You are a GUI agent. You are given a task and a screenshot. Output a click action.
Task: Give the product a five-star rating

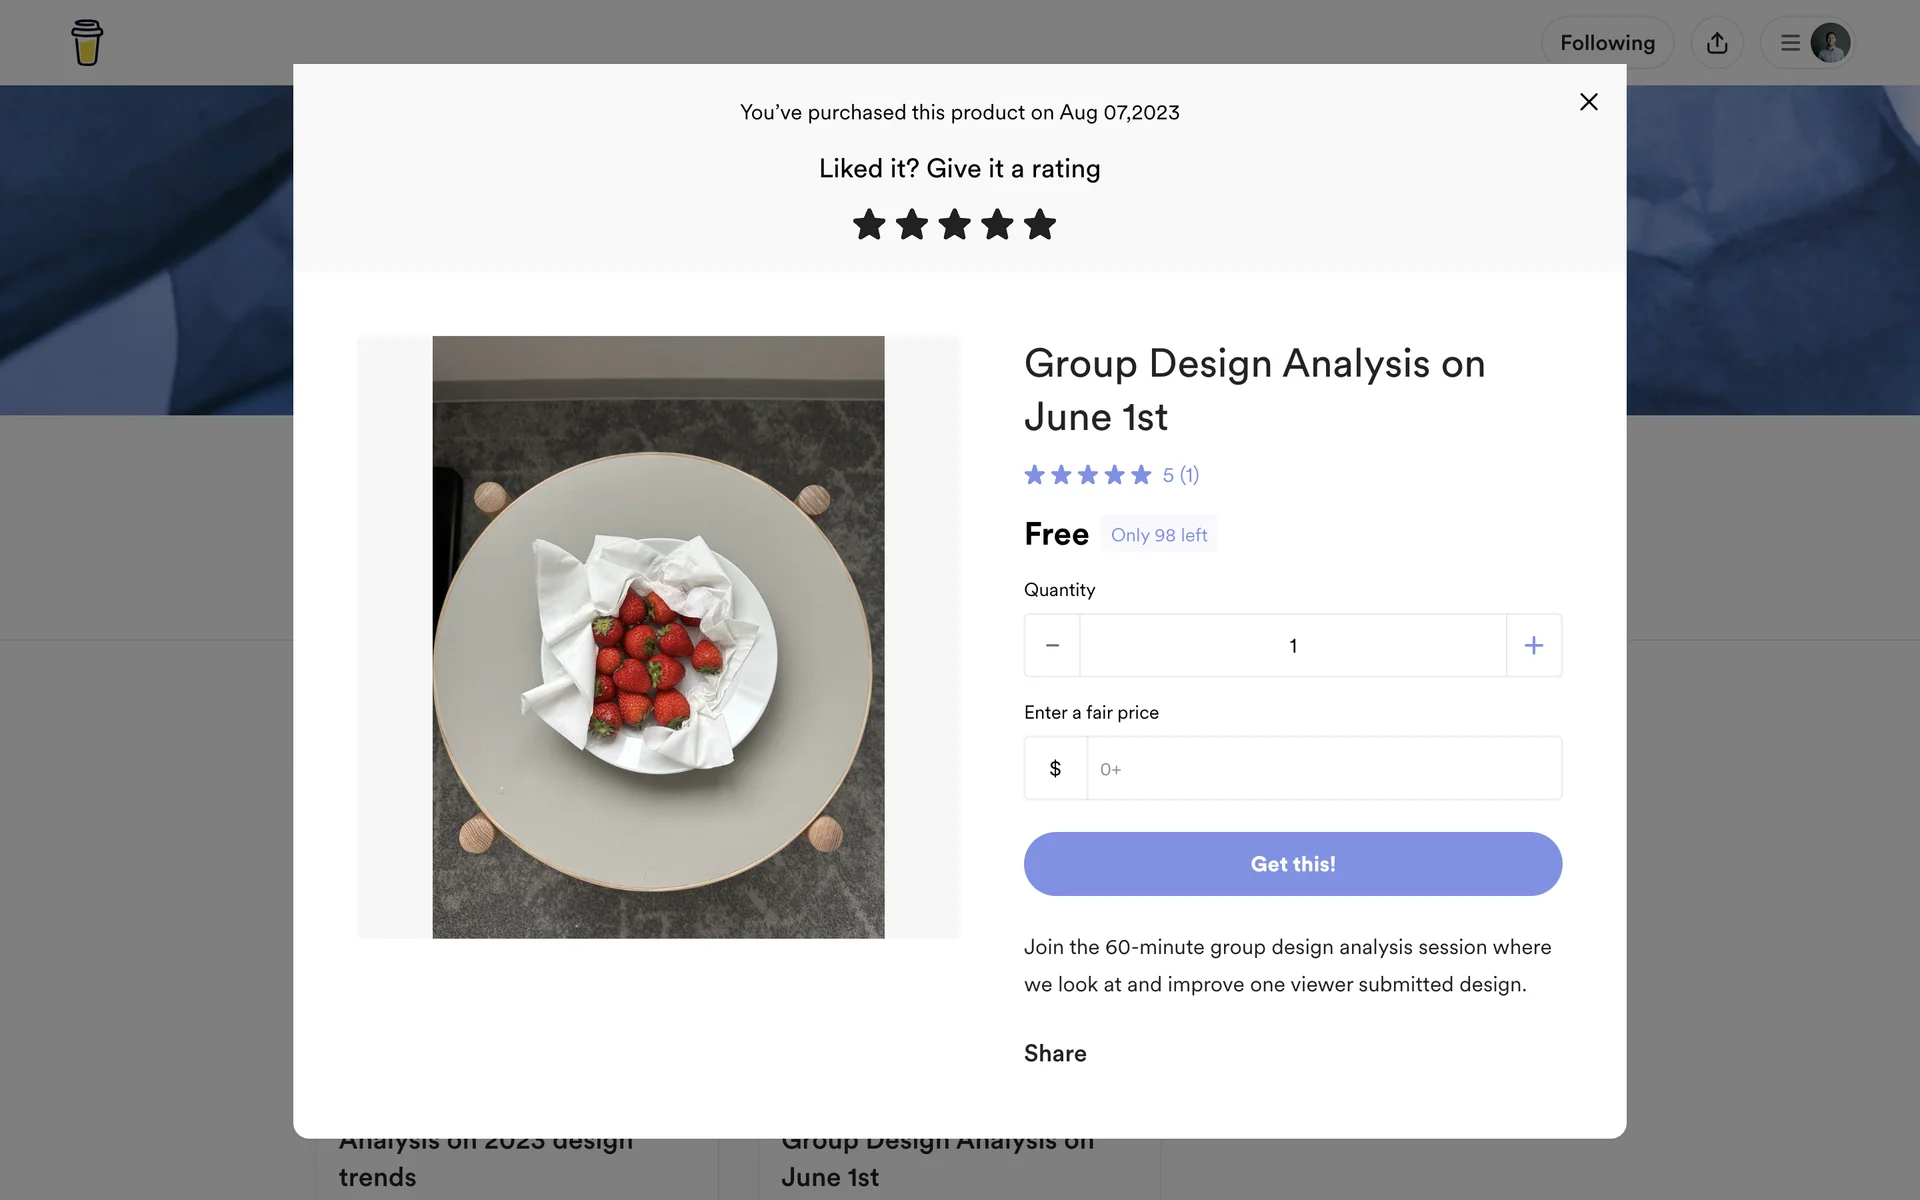click(1040, 224)
